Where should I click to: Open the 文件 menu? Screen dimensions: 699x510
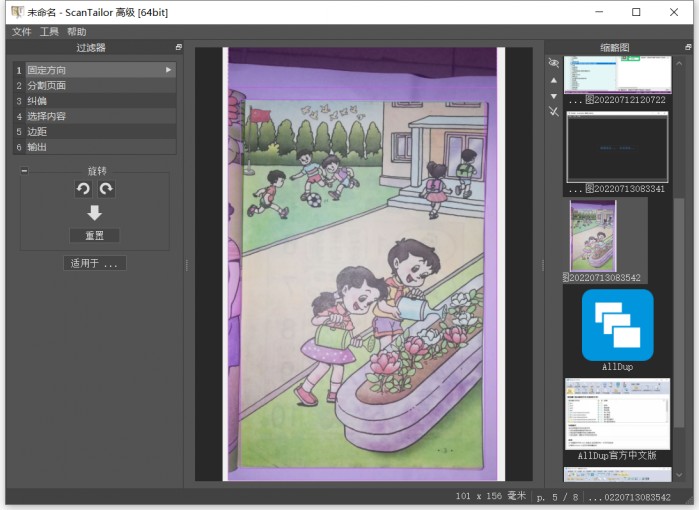click(22, 32)
